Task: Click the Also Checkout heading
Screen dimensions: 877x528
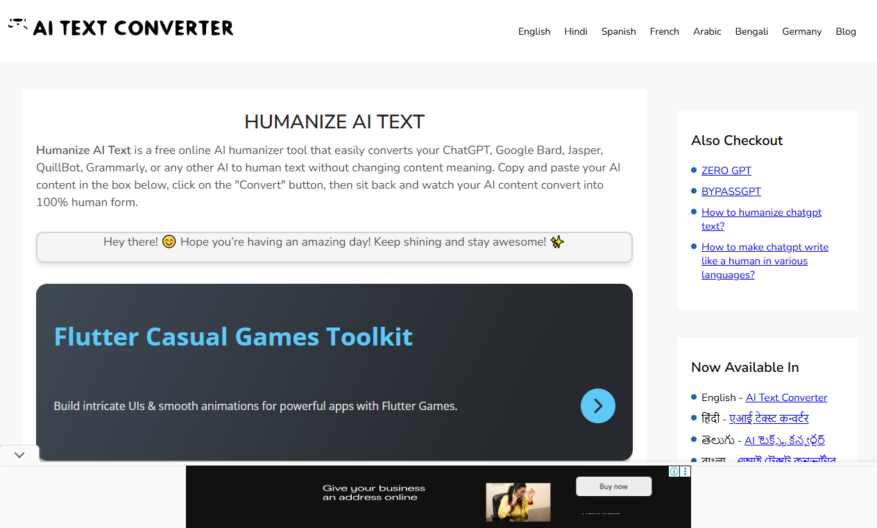Action: (x=737, y=140)
